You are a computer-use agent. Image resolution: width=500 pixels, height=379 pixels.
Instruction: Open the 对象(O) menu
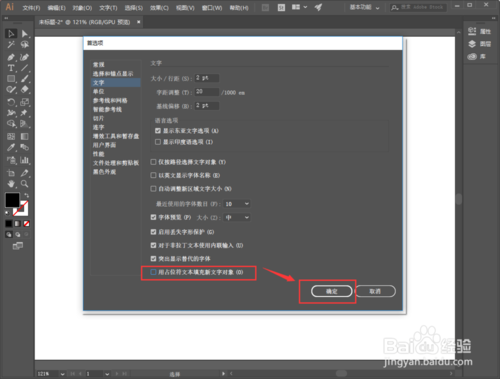(82, 8)
